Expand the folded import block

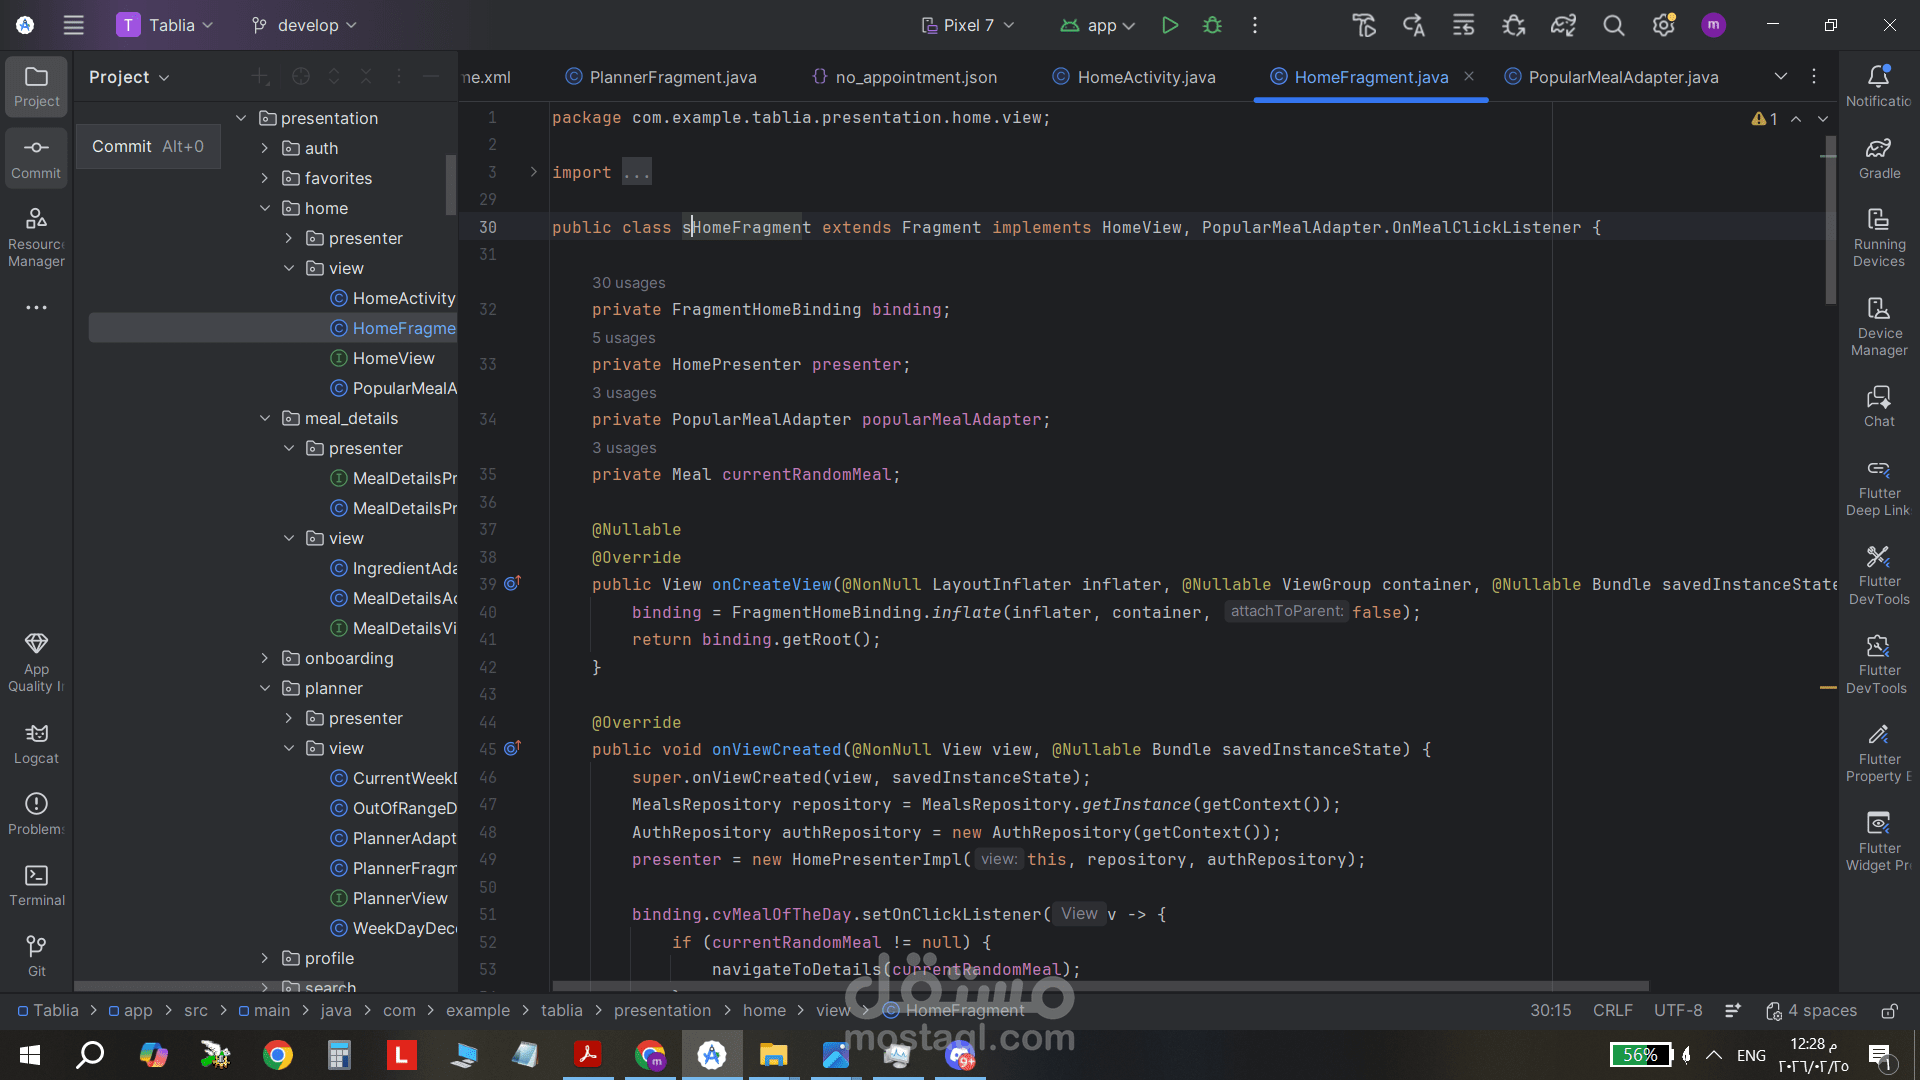(534, 172)
